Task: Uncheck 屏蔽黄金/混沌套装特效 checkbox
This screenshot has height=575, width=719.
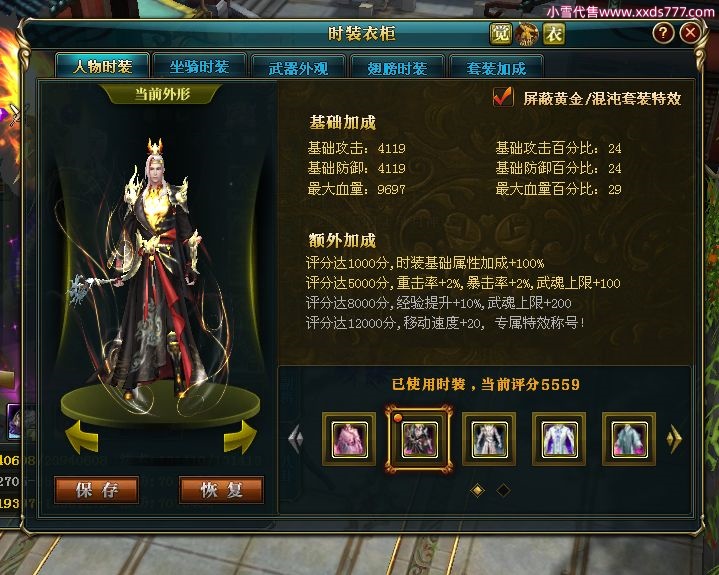Action: [503, 97]
